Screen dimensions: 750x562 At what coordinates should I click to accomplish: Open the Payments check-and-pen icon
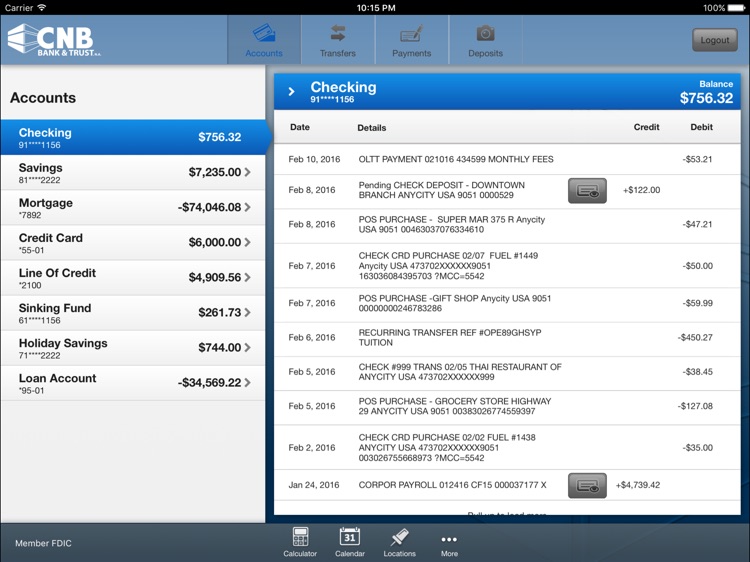pos(411,33)
